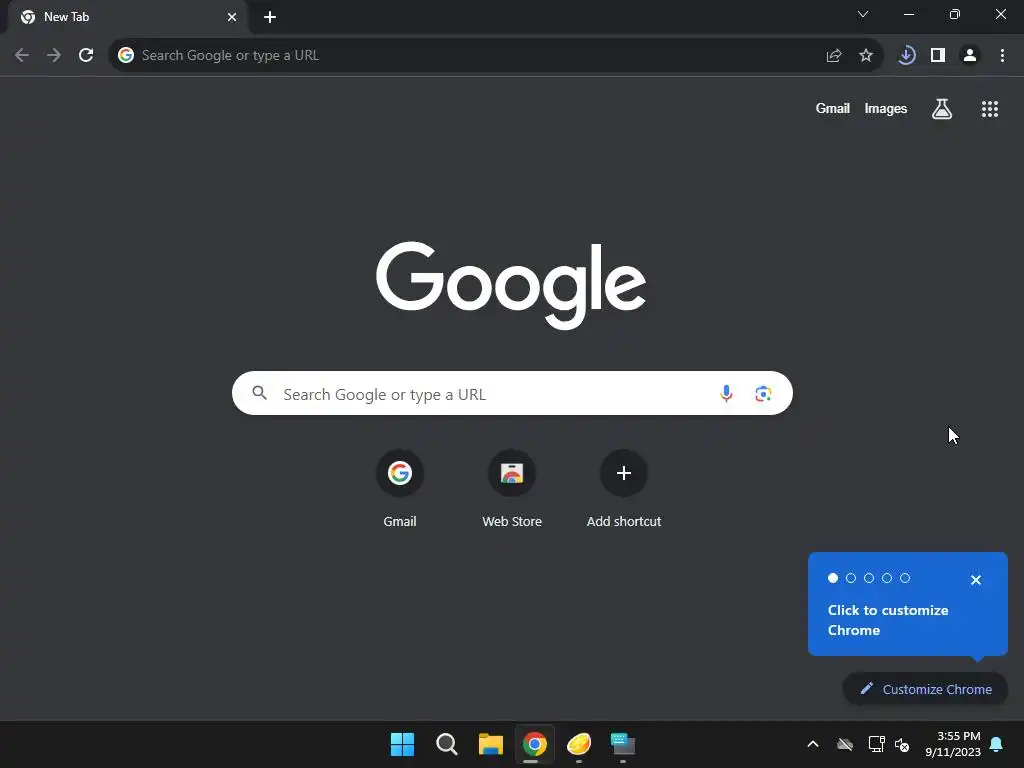Image resolution: width=1024 pixels, height=768 pixels.
Task: Search by image with Lens icon
Action: [x=763, y=394]
